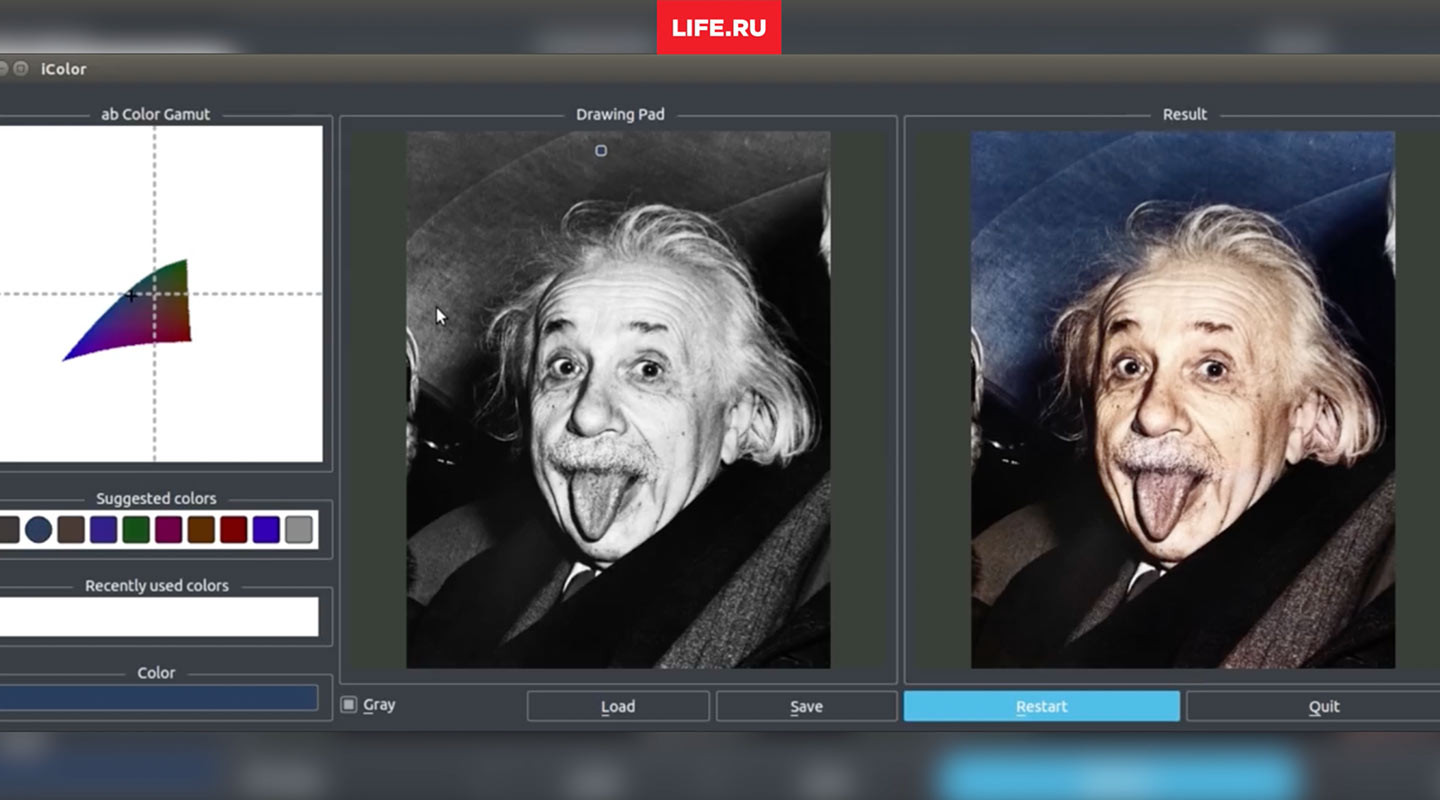Image resolution: width=1440 pixels, height=800 pixels.
Task: Pick the magenta suggested color swatch
Action: (x=169, y=530)
